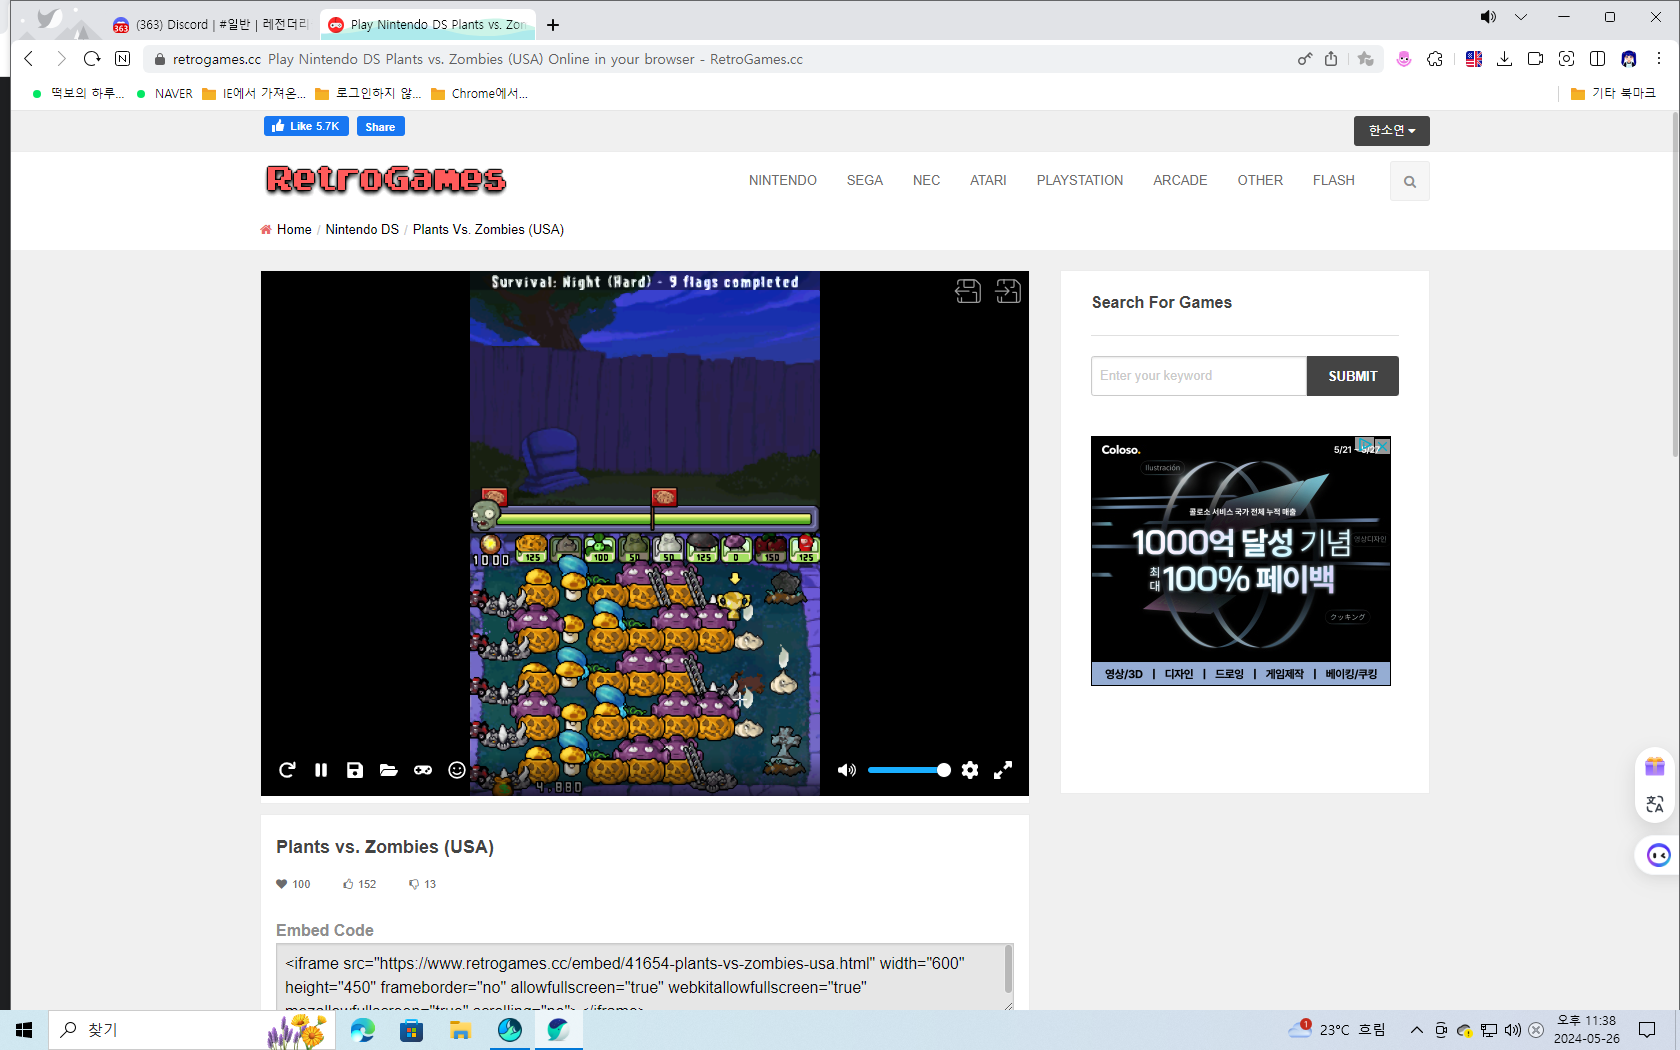The width and height of the screenshot is (1680, 1050).
Task: Toggle the browser side panel
Action: [x=1598, y=59]
